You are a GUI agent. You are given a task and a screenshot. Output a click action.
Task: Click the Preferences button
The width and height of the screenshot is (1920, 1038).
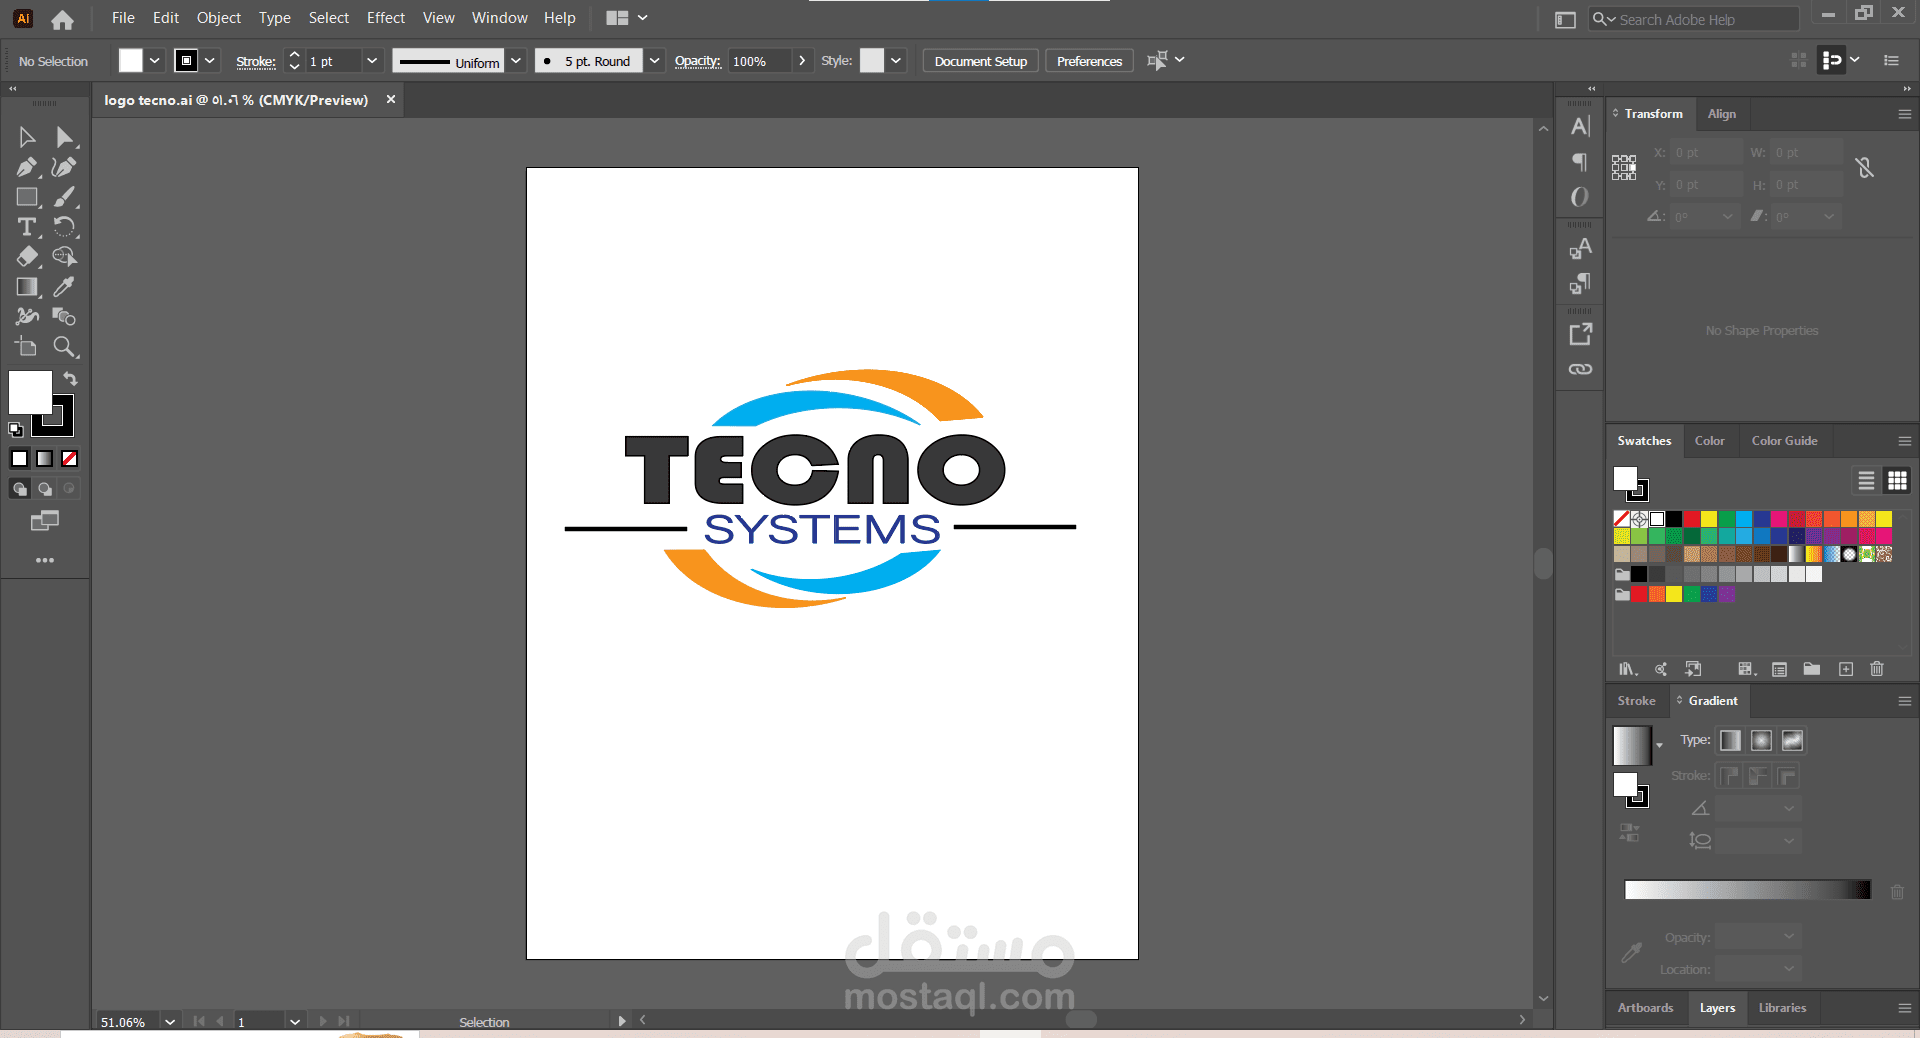[1089, 61]
